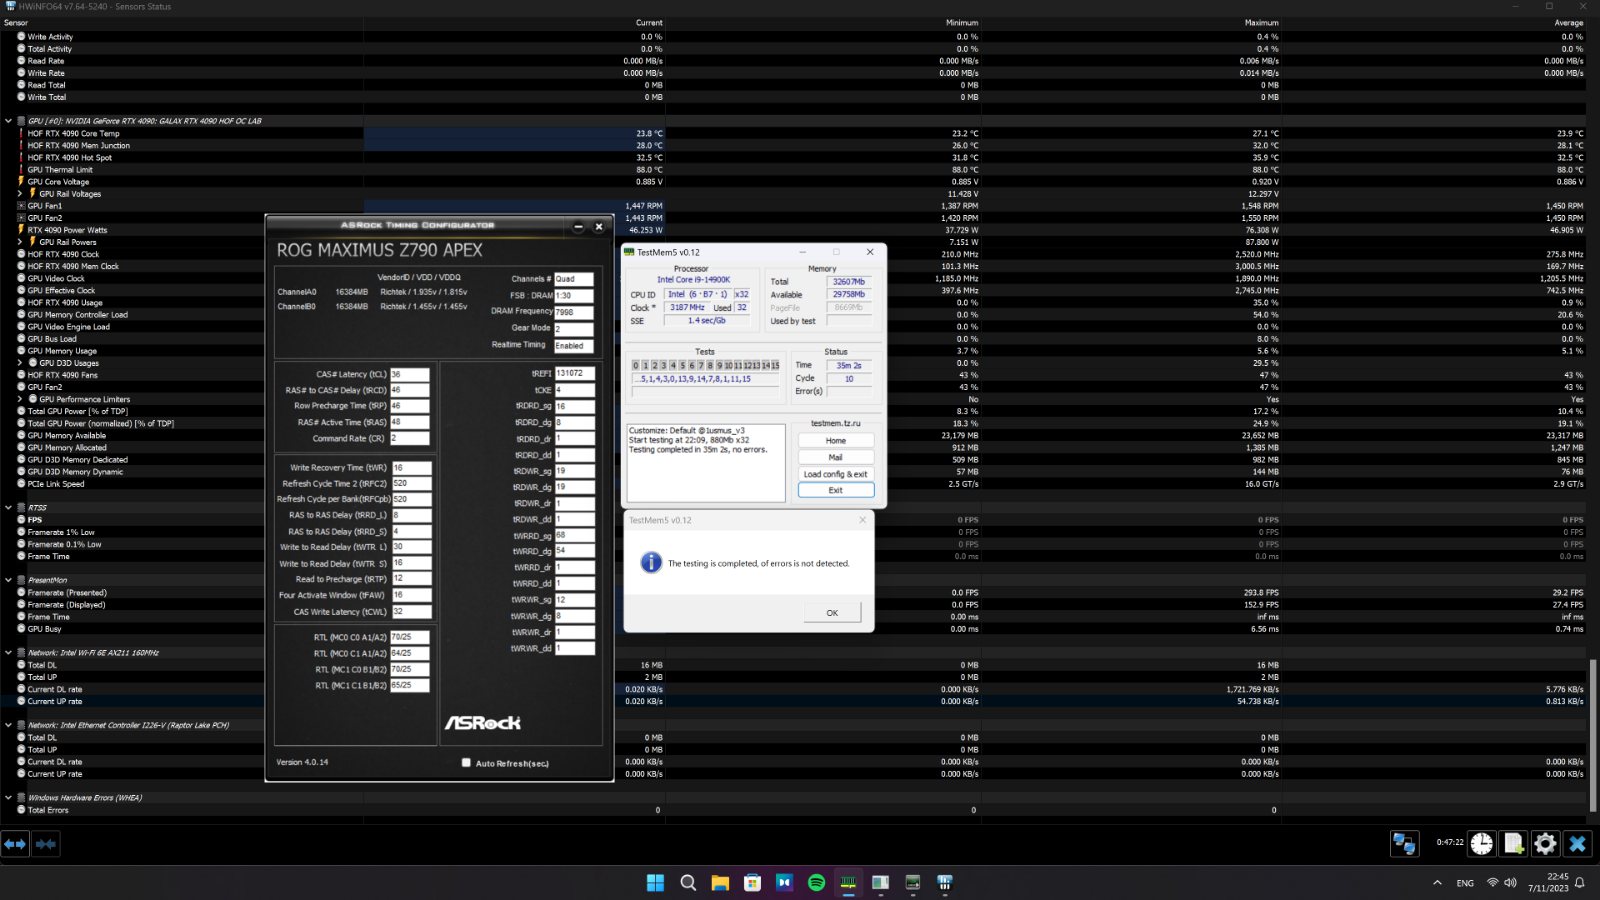Click the Sensor column header
1600x900 pixels.
coord(16,23)
